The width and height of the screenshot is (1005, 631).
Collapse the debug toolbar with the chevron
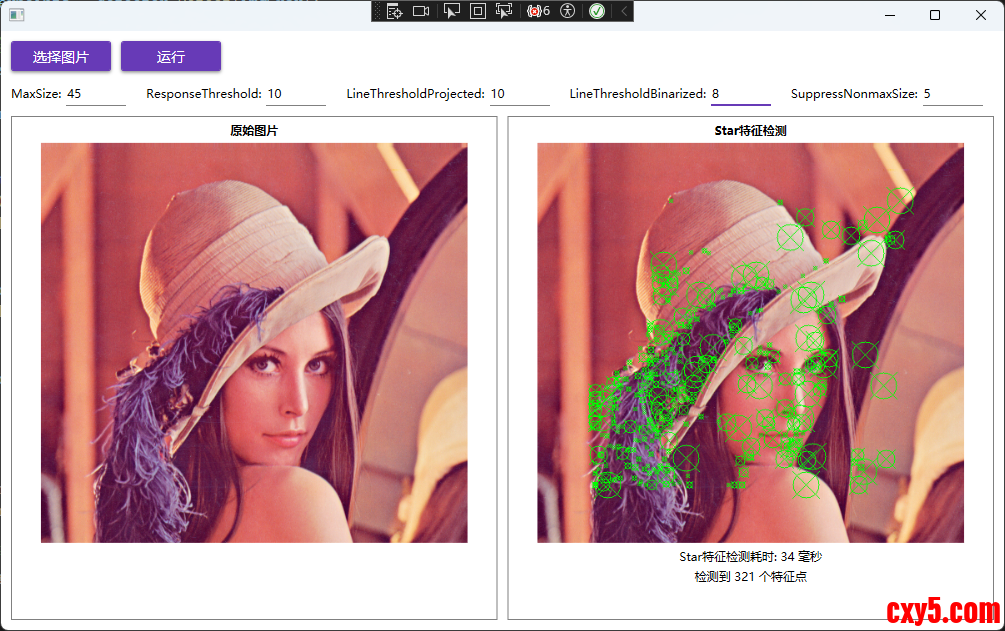click(x=624, y=11)
